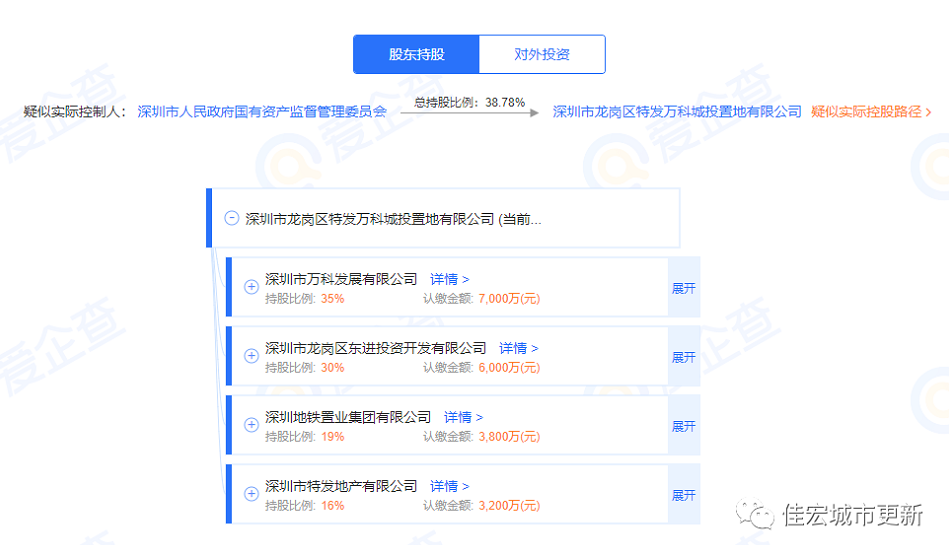Screen dimensions: 949x545
Task: Expand the 深圳市万科发展有限公司 row with 展开
Action: click(x=683, y=288)
